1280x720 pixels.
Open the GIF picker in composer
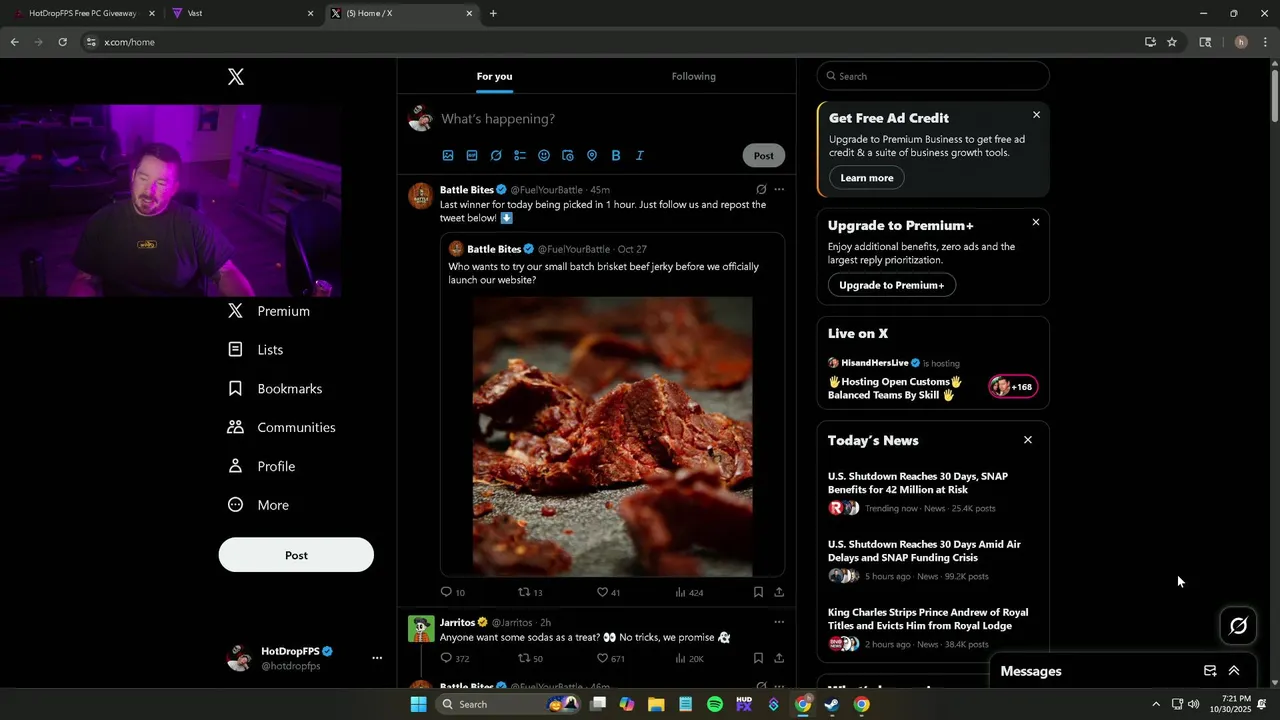pyautogui.click(x=472, y=156)
